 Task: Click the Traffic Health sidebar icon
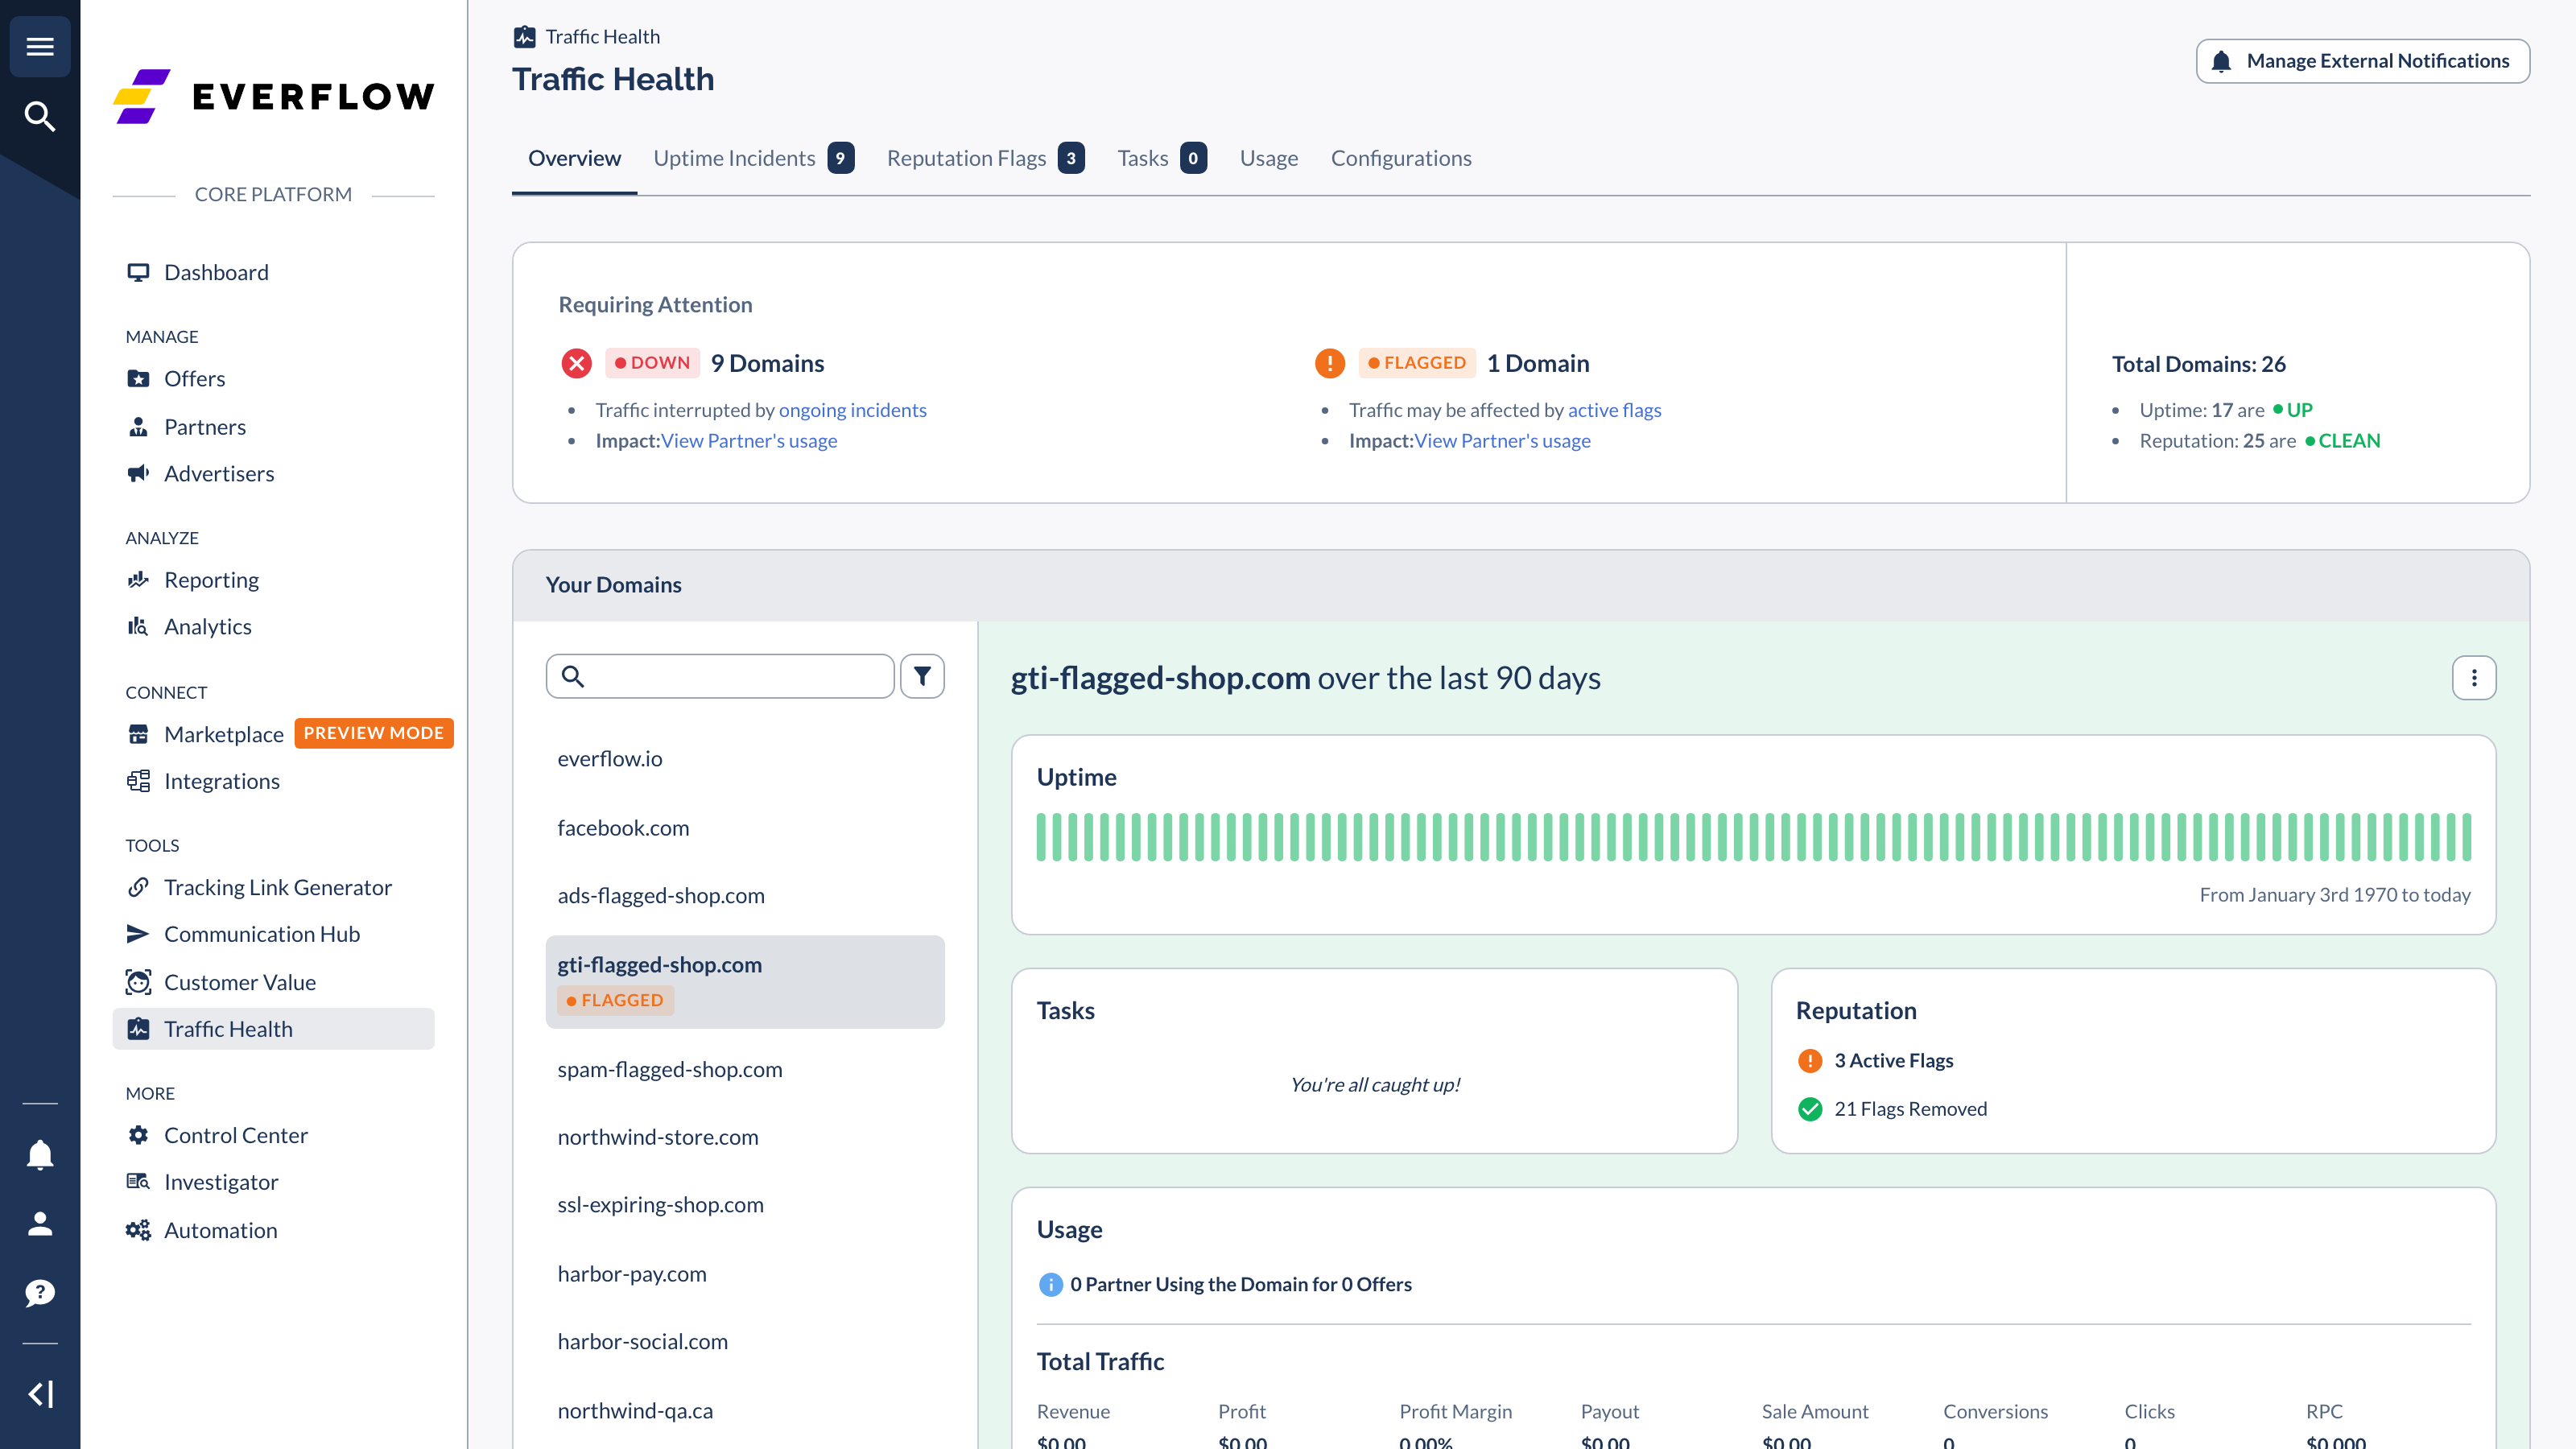click(138, 1029)
